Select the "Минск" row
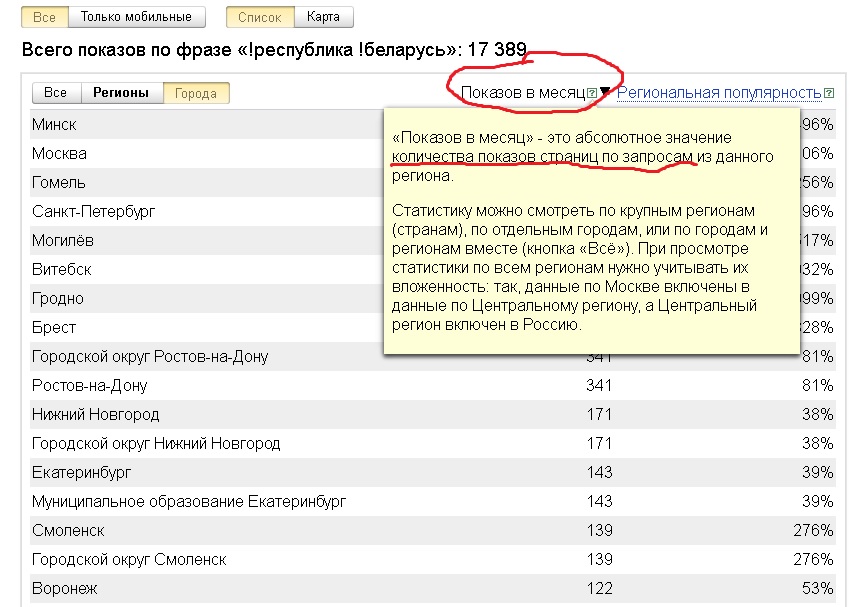 (54, 125)
